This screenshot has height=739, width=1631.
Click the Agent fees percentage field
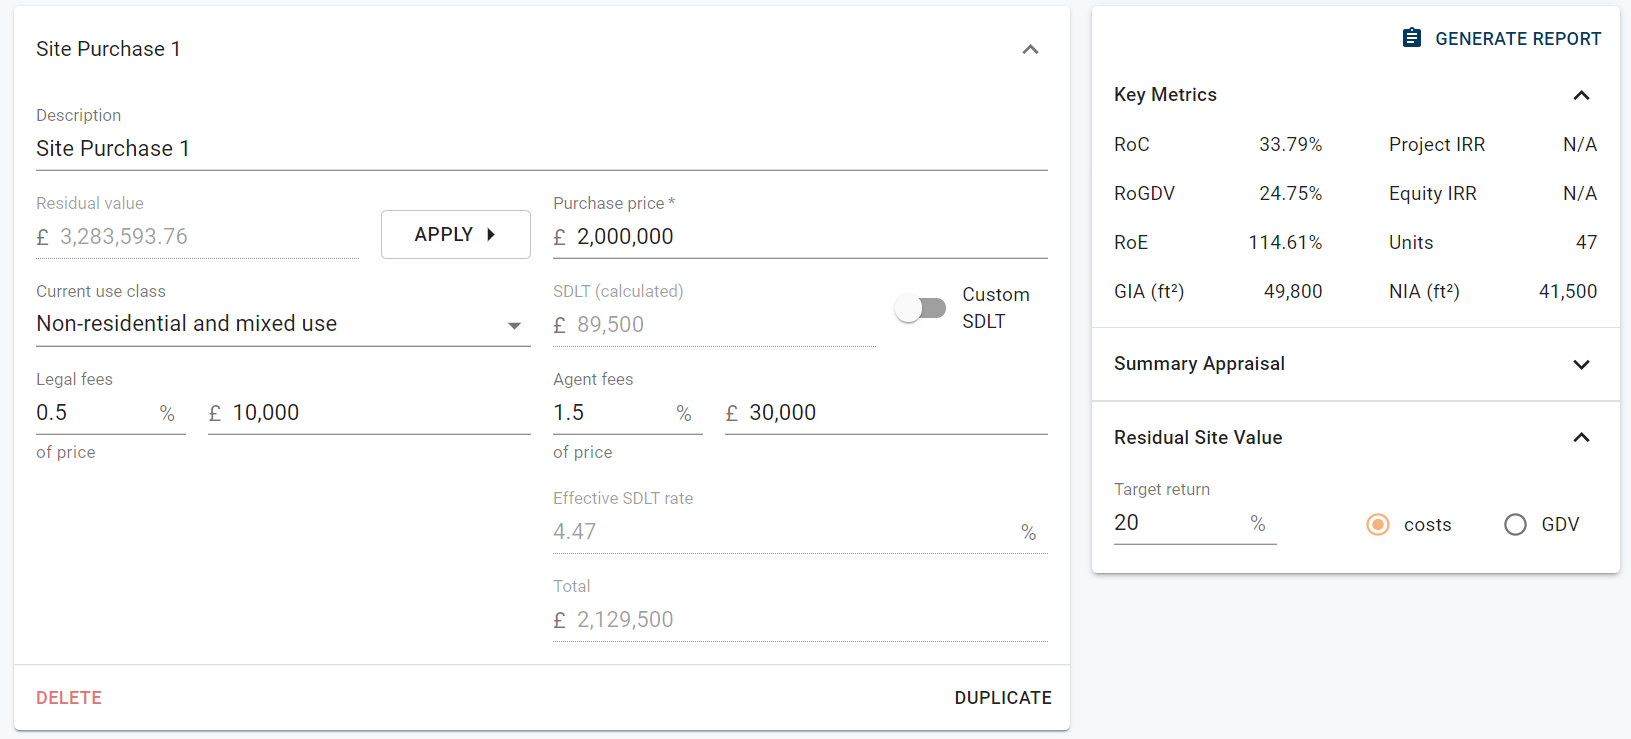[x=611, y=413]
